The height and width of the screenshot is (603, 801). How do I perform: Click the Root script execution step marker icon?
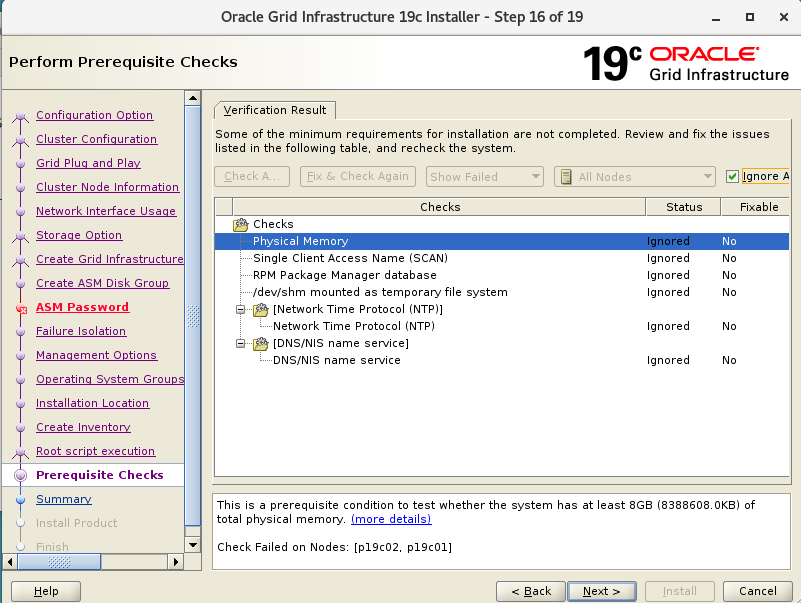point(20,453)
